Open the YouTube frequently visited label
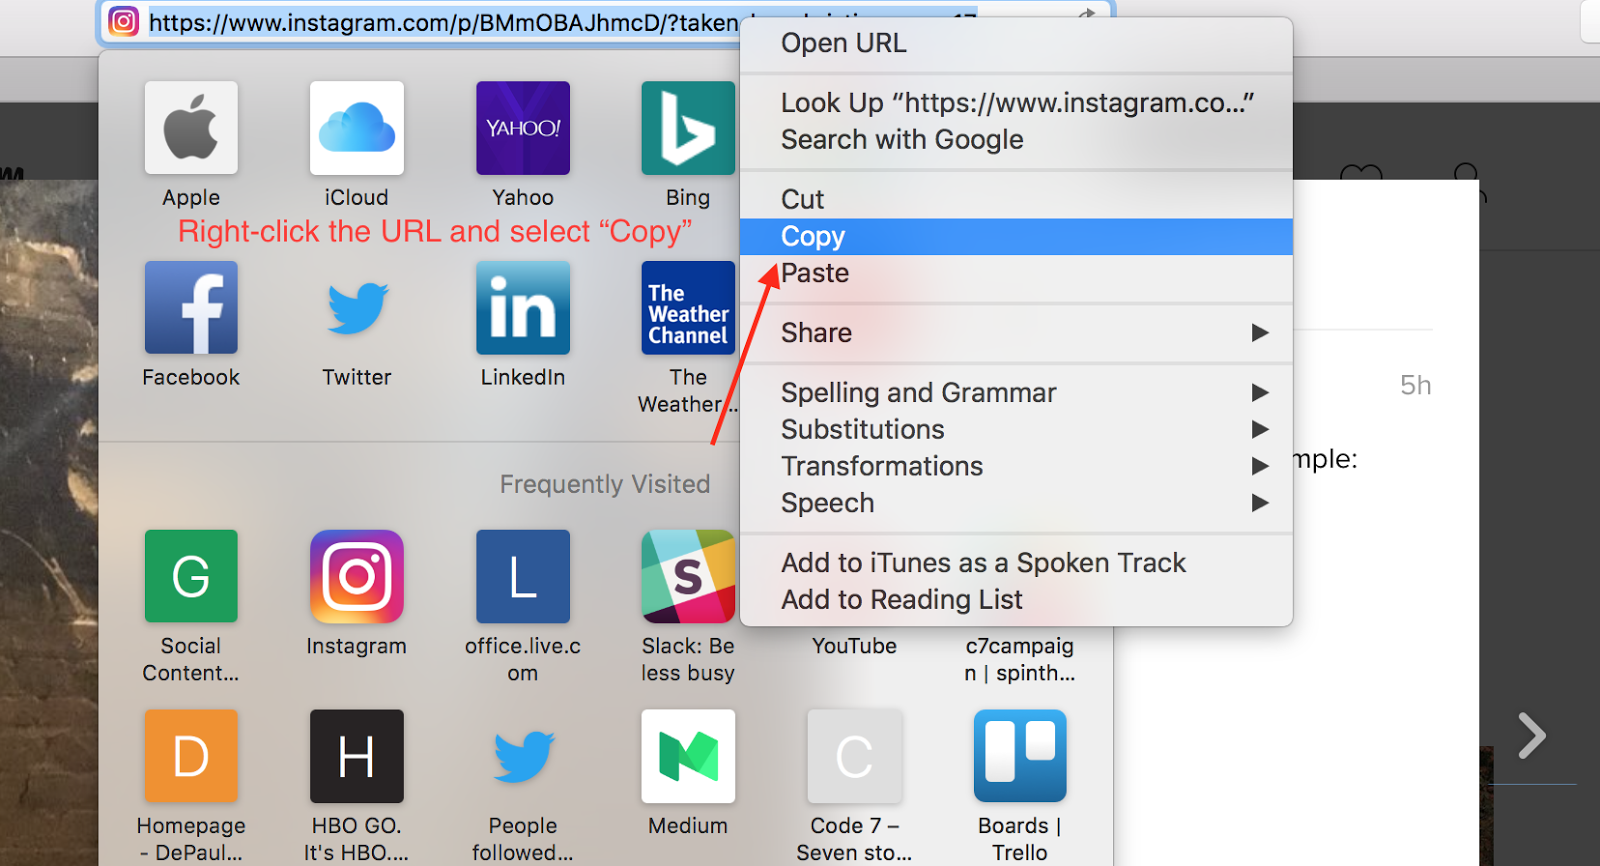This screenshot has height=866, width=1600. pyautogui.click(x=854, y=646)
